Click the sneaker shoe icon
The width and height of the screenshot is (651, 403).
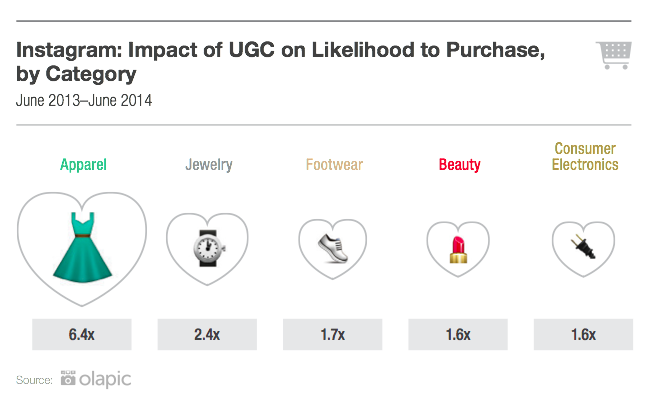point(333,248)
